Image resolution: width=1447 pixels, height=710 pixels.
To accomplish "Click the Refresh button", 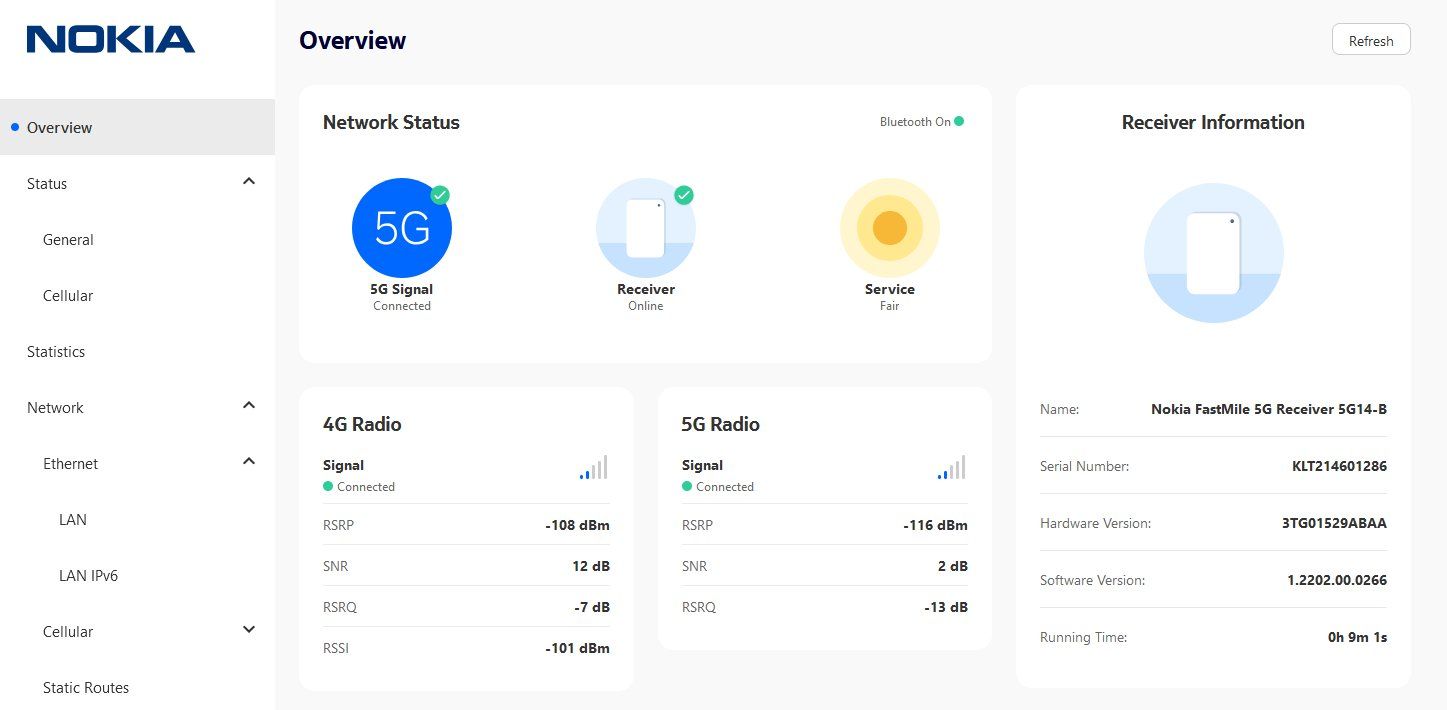I will [x=1371, y=40].
